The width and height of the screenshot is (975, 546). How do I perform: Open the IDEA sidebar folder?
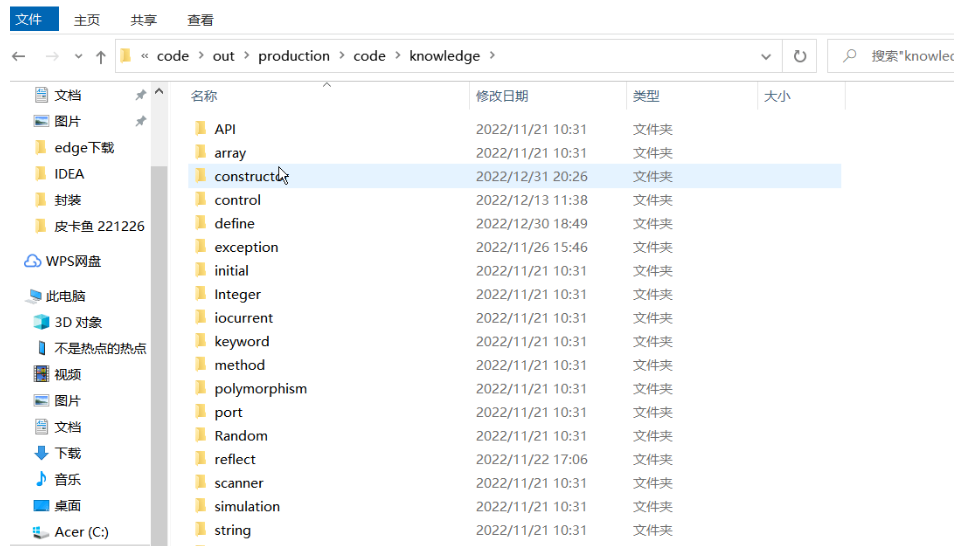(x=69, y=174)
